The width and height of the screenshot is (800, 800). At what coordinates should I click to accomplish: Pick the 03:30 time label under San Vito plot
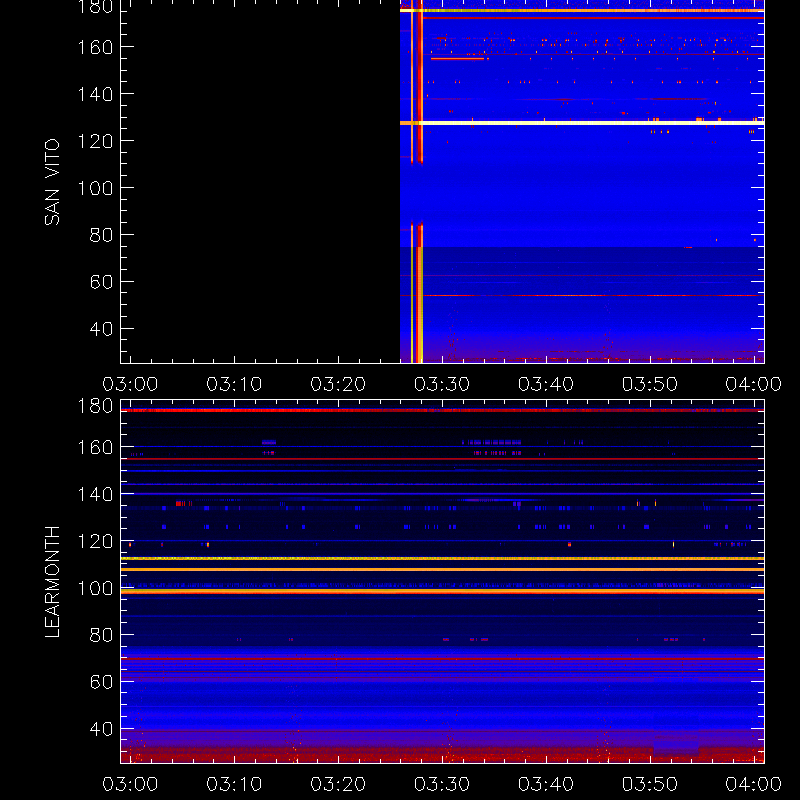[x=442, y=384]
